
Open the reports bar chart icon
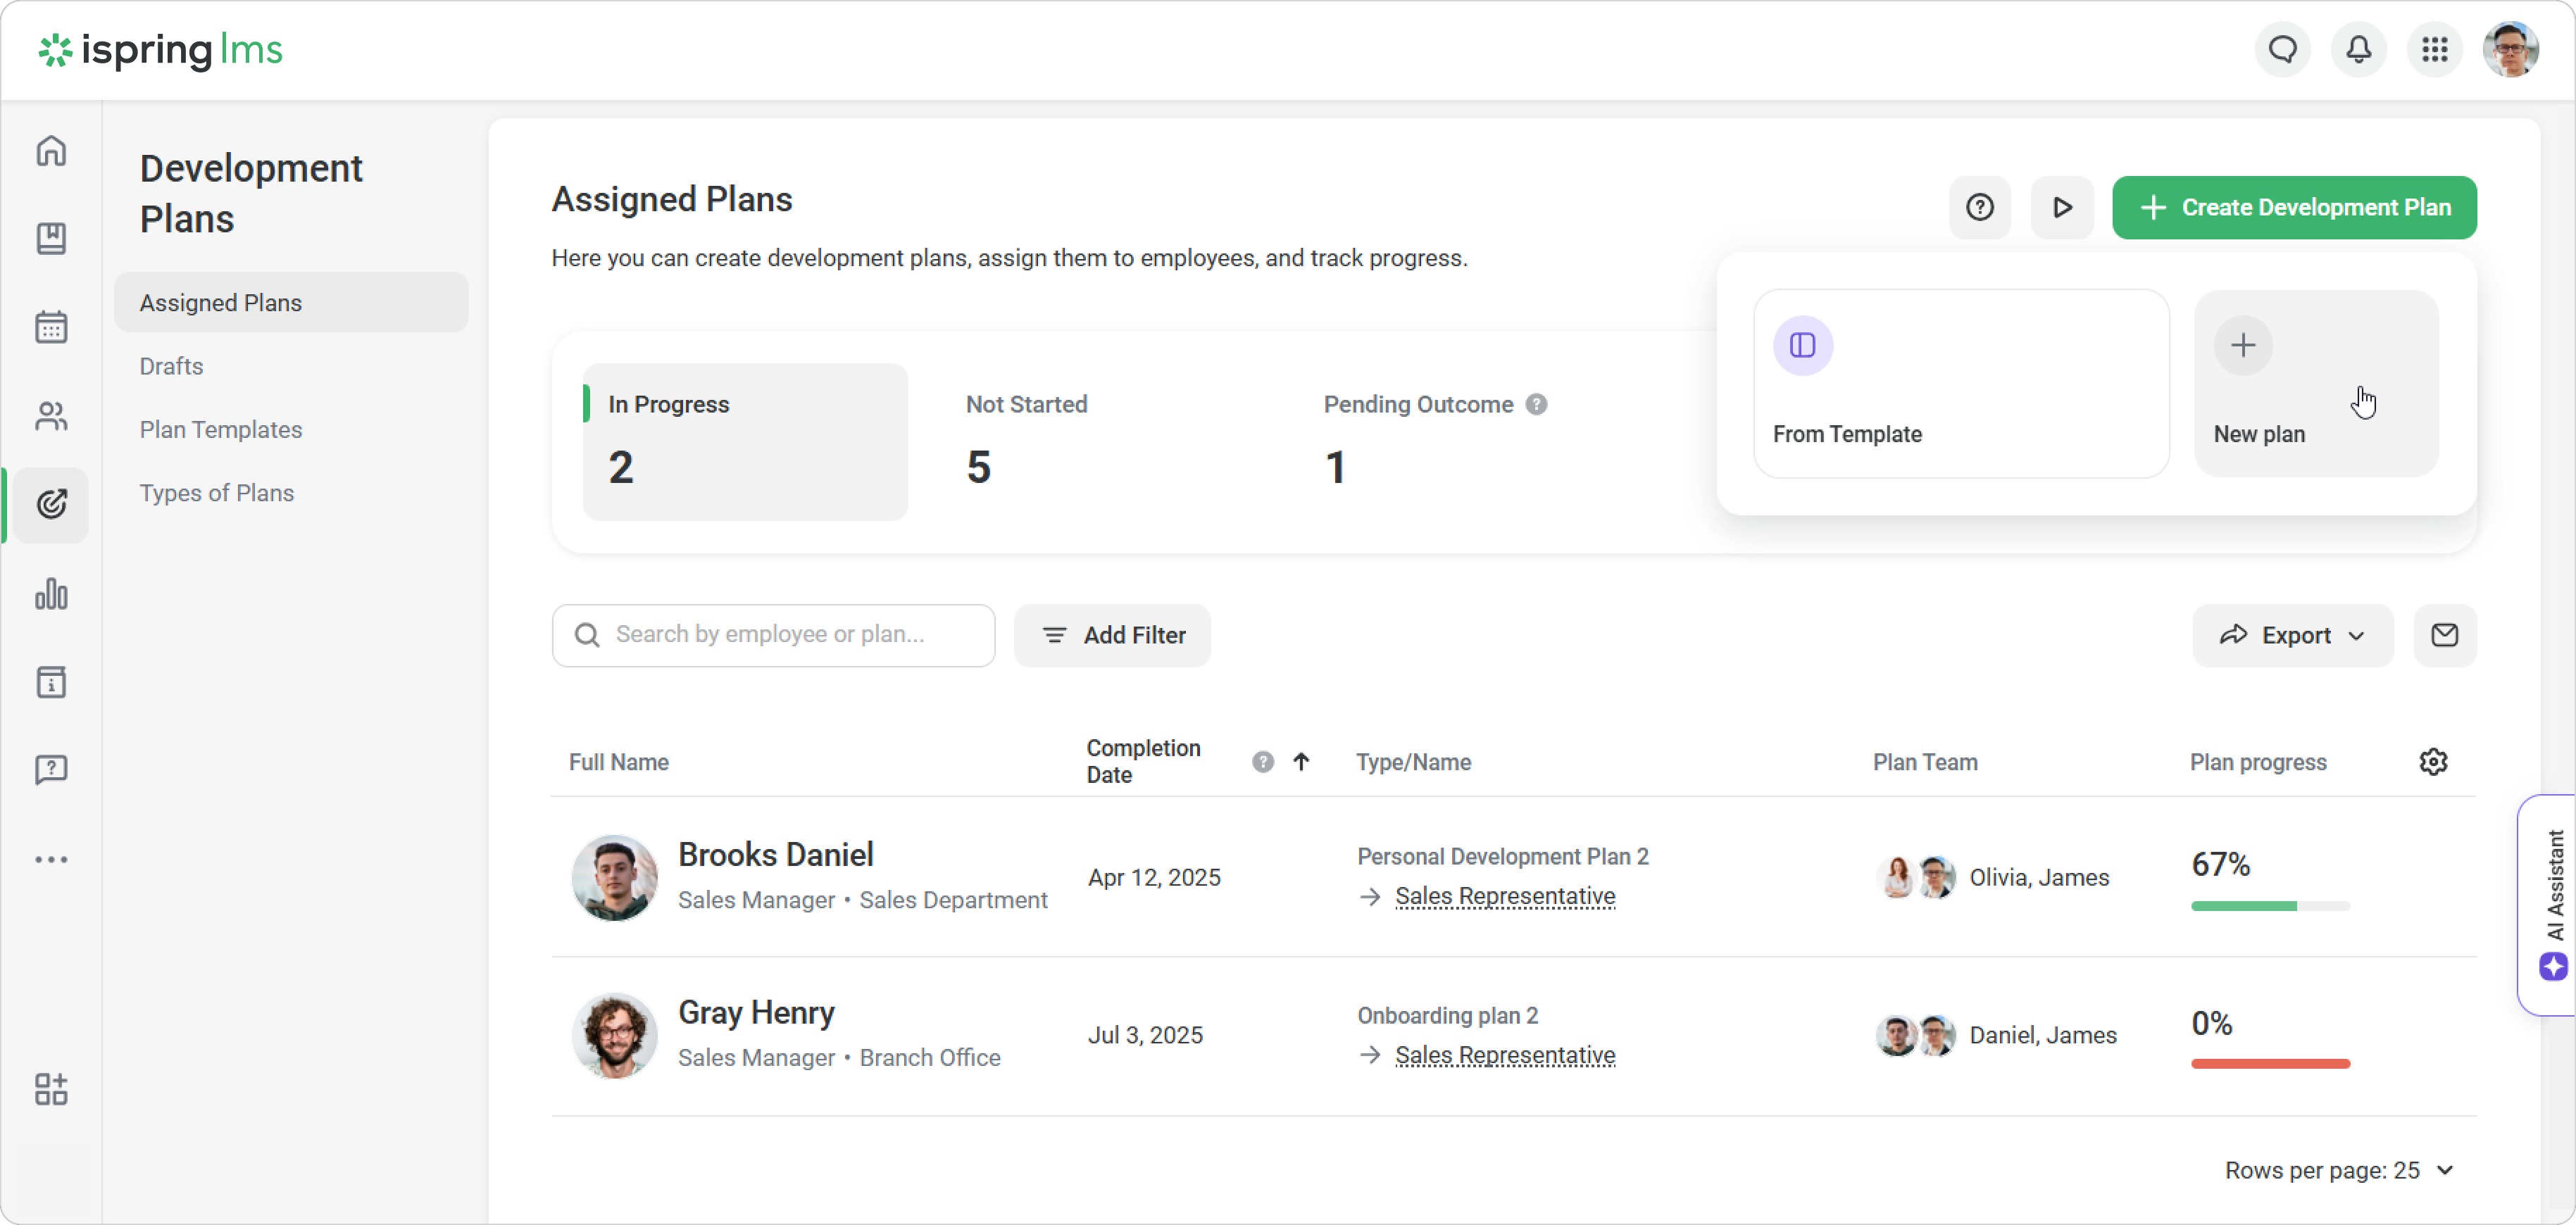[51, 594]
